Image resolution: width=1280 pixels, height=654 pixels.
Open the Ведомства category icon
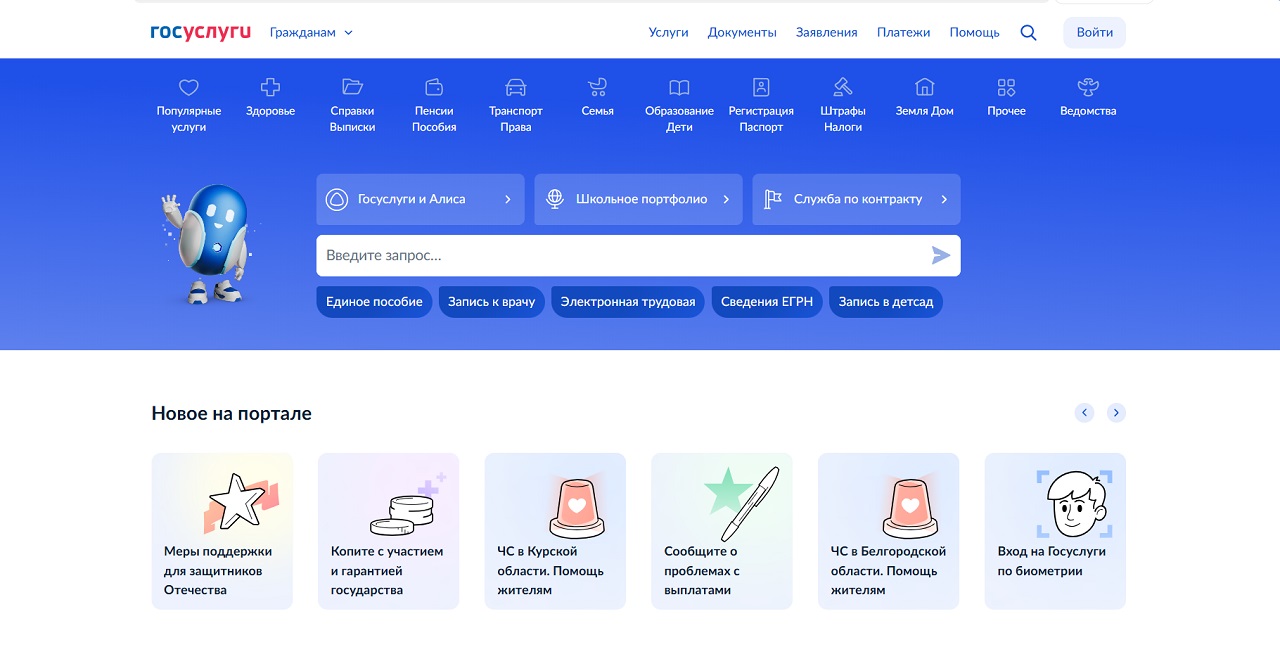[x=1088, y=87]
